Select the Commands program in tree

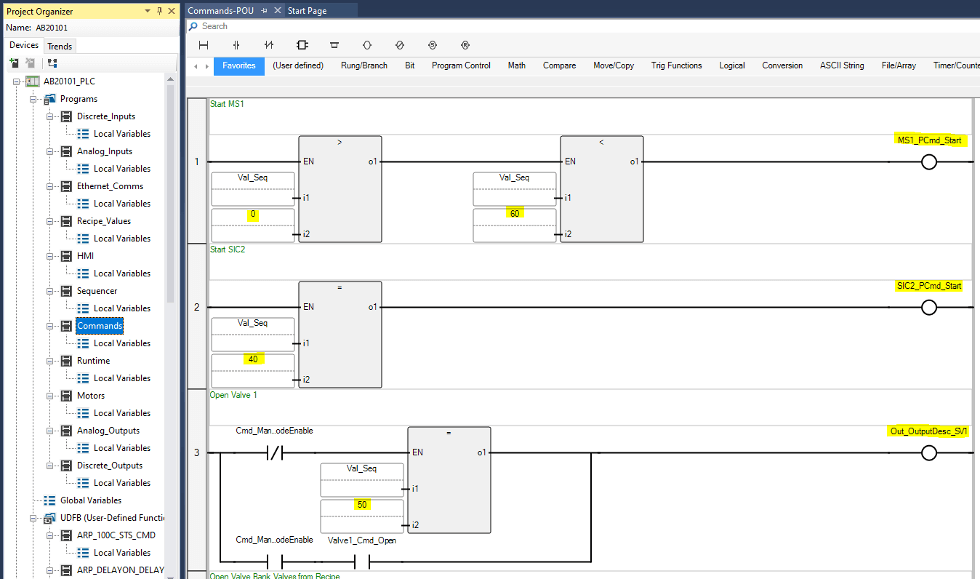tap(100, 326)
